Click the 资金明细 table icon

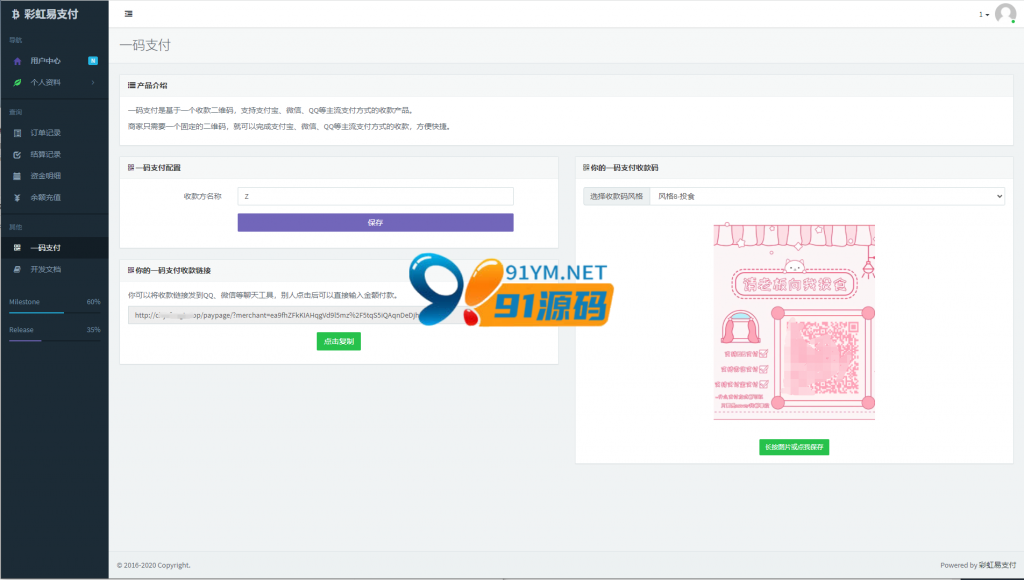(18, 176)
